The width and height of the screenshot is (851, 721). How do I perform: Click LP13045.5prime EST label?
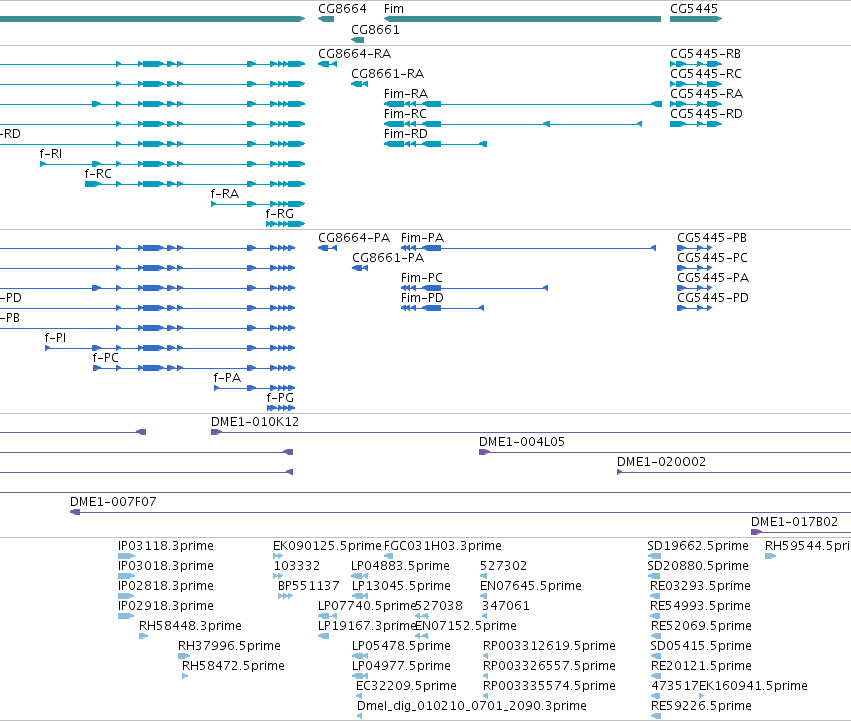pos(401,586)
